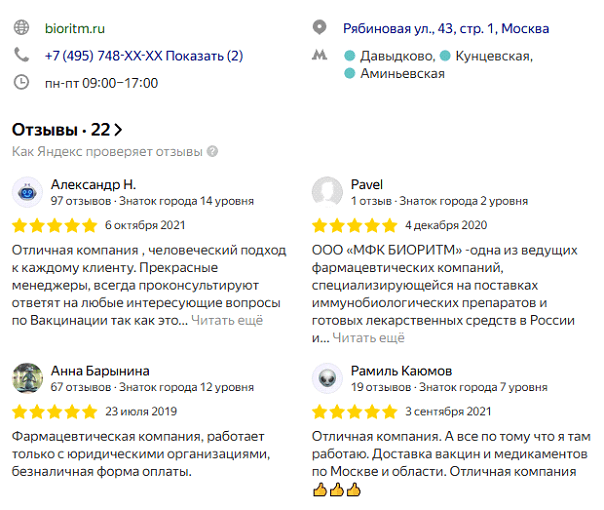The height and width of the screenshot is (510, 604).
Task: Click Как Яндекс проверяет отзывы link
Action: point(106,152)
